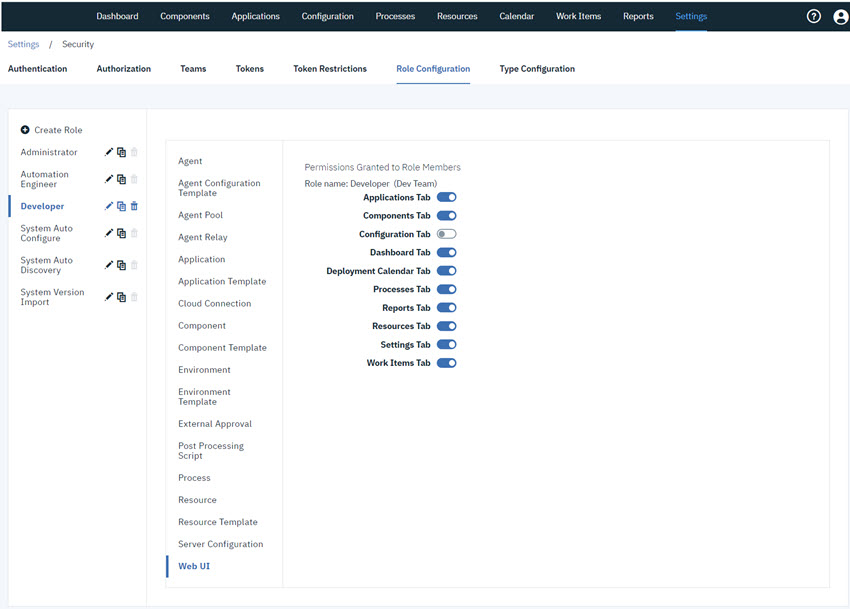Copy the System Version Import role
The width and height of the screenshot is (850, 609).
pos(122,297)
